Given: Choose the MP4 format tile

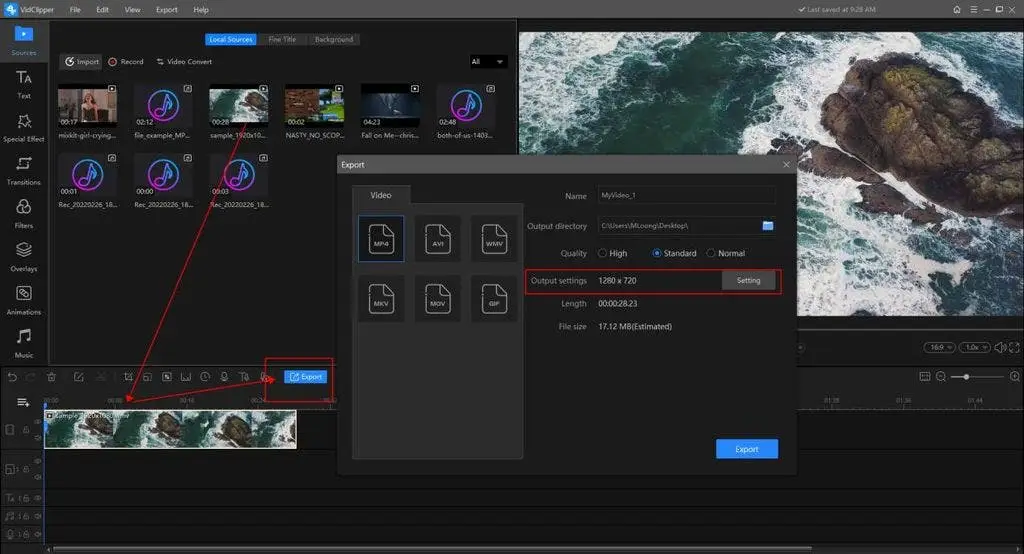Looking at the screenshot, I should tap(381, 238).
